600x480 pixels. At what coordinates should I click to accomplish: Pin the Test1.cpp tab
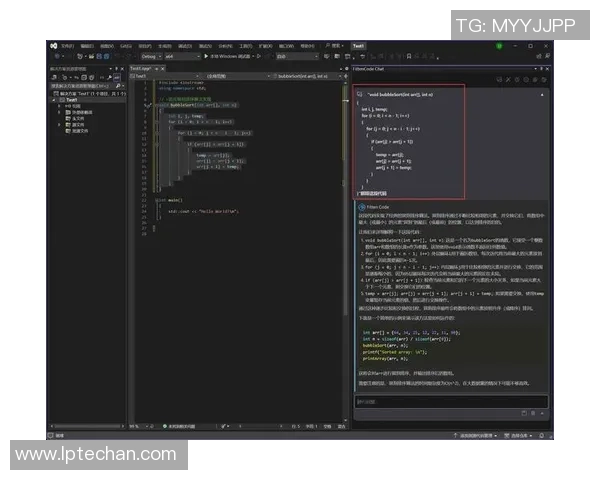pyautogui.click(x=156, y=69)
